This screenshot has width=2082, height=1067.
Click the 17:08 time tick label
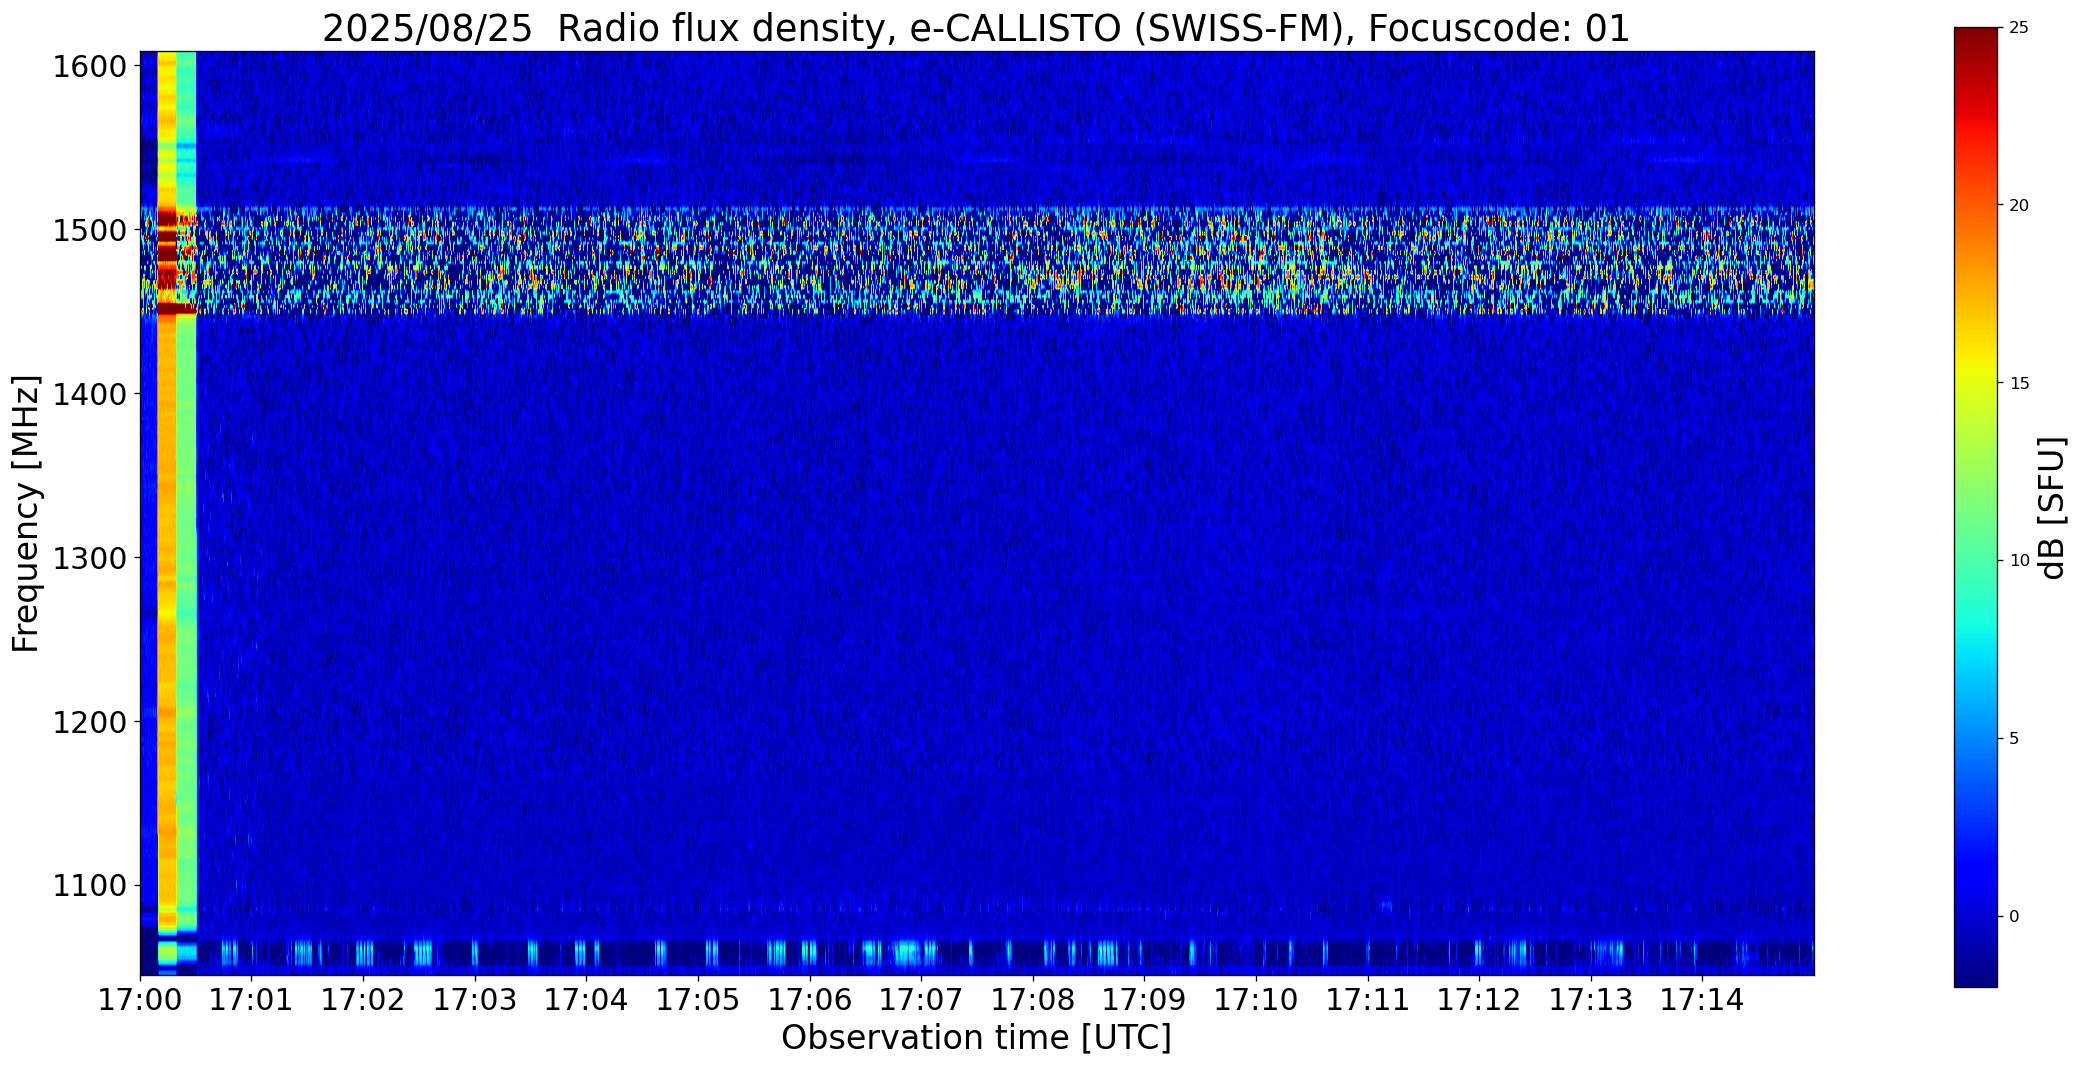tap(1033, 999)
